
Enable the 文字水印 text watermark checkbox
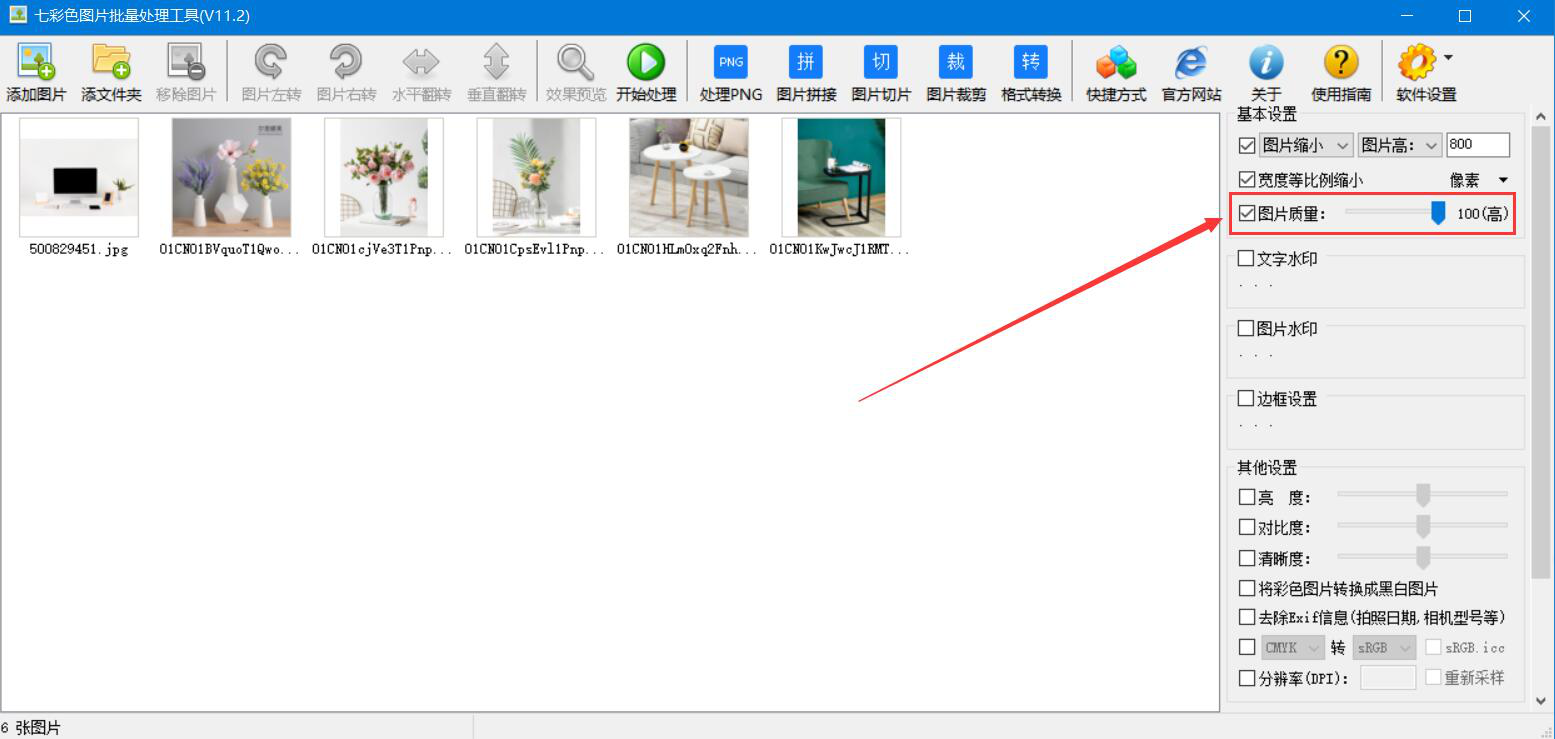pos(1246,258)
